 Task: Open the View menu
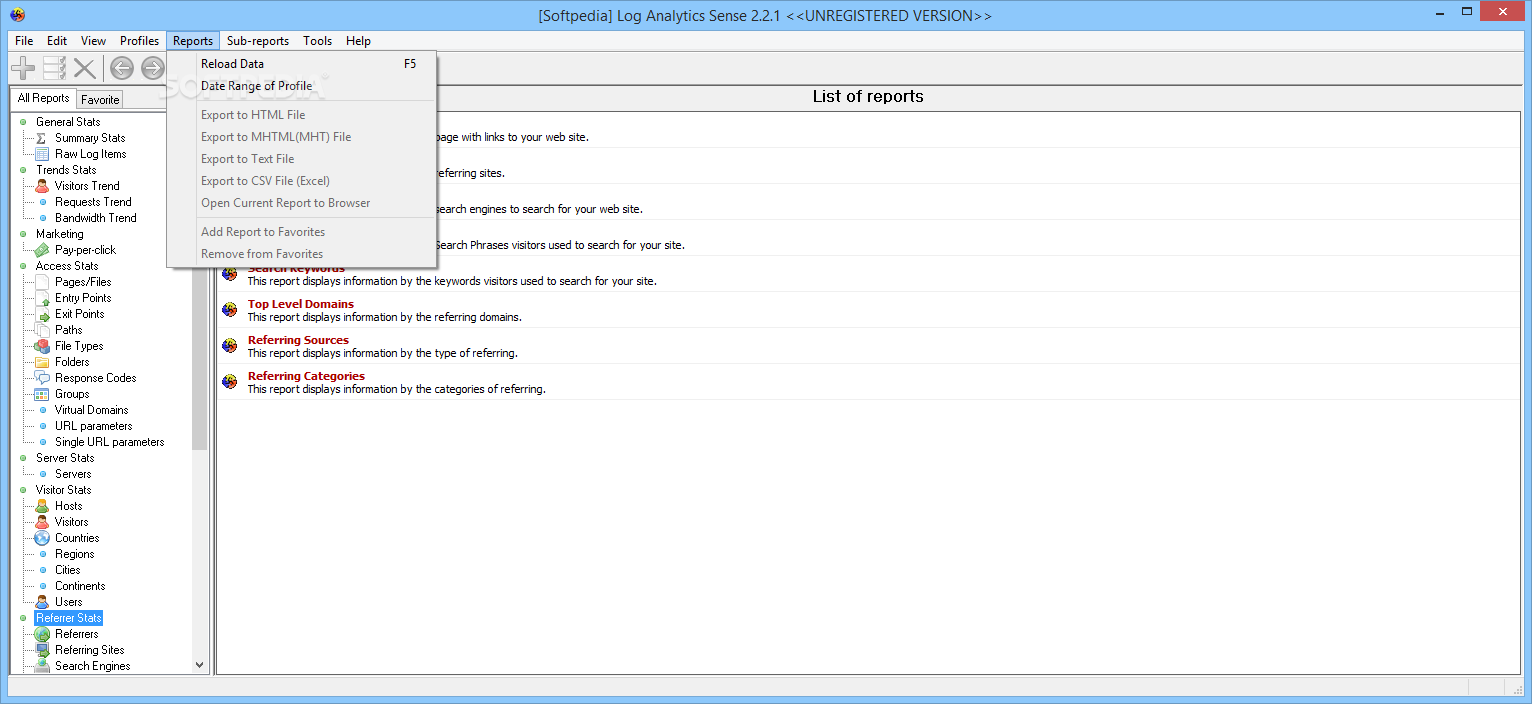click(94, 41)
